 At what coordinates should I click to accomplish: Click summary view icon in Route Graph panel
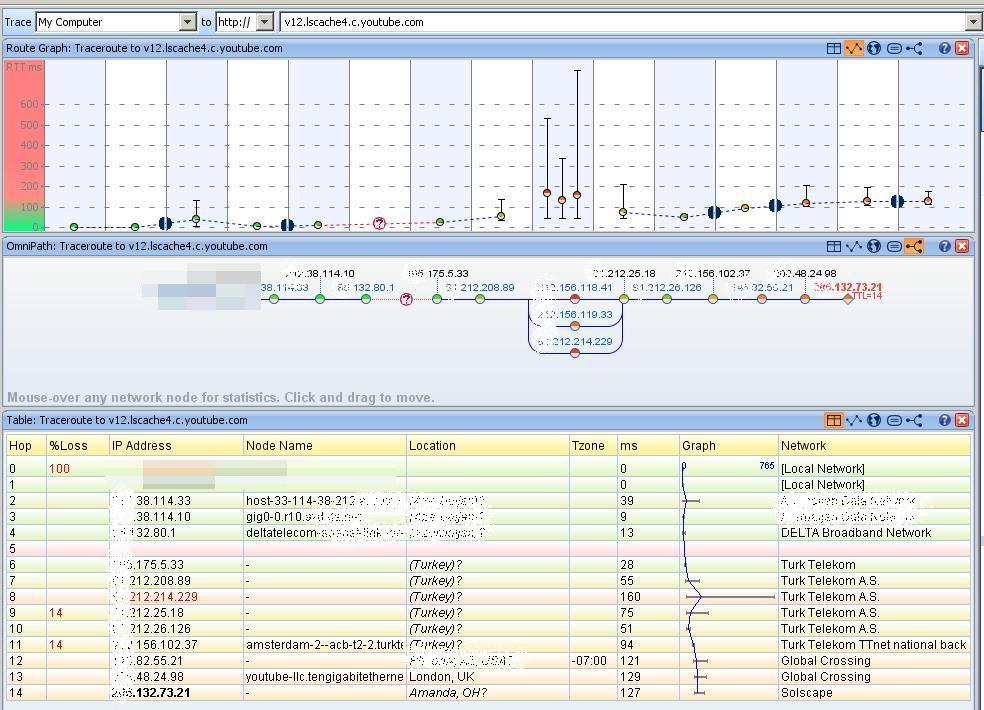click(x=894, y=48)
